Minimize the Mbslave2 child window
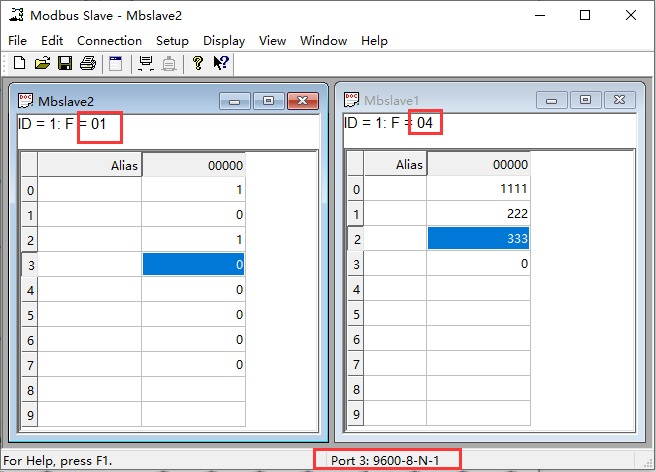656x472 pixels. [235, 101]
